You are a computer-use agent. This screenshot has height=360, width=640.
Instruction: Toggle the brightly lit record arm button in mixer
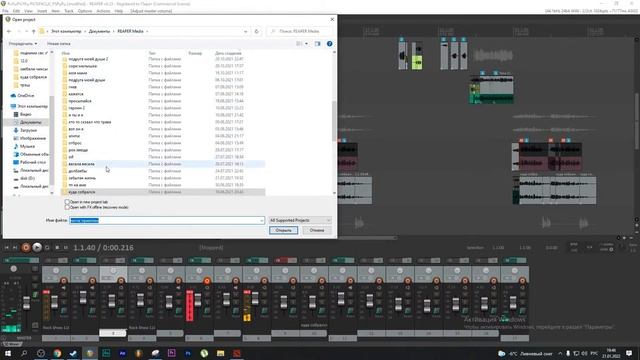pos(207,281)
